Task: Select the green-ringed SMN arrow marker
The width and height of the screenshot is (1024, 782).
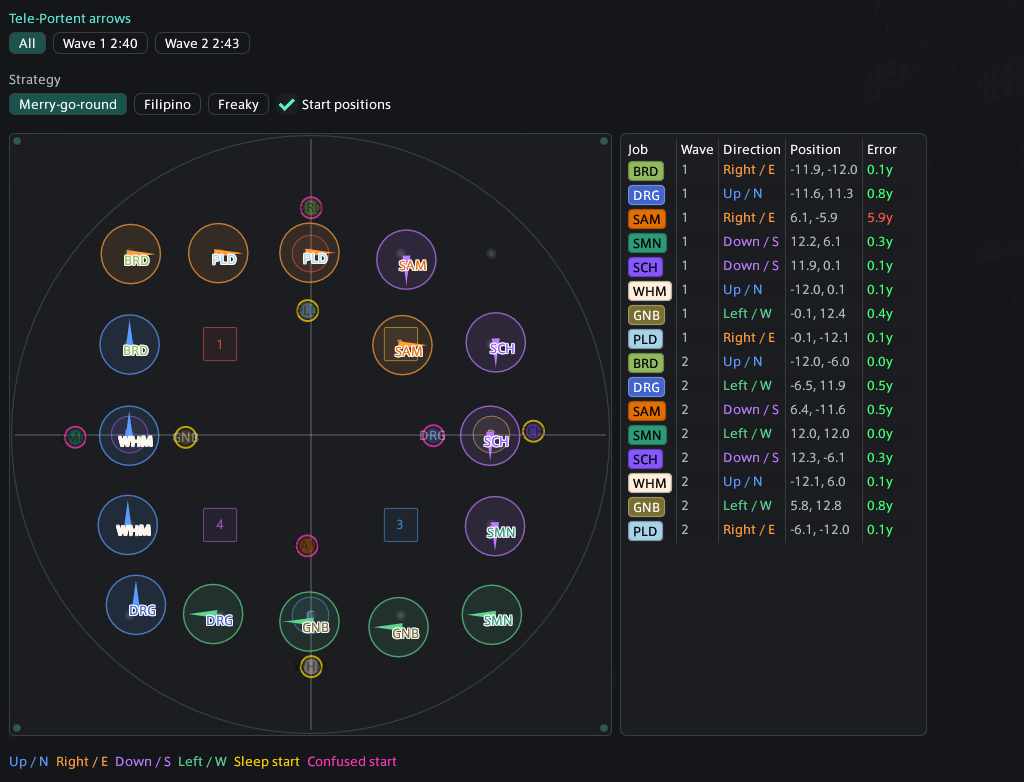Action: click(x=492, y=615)
